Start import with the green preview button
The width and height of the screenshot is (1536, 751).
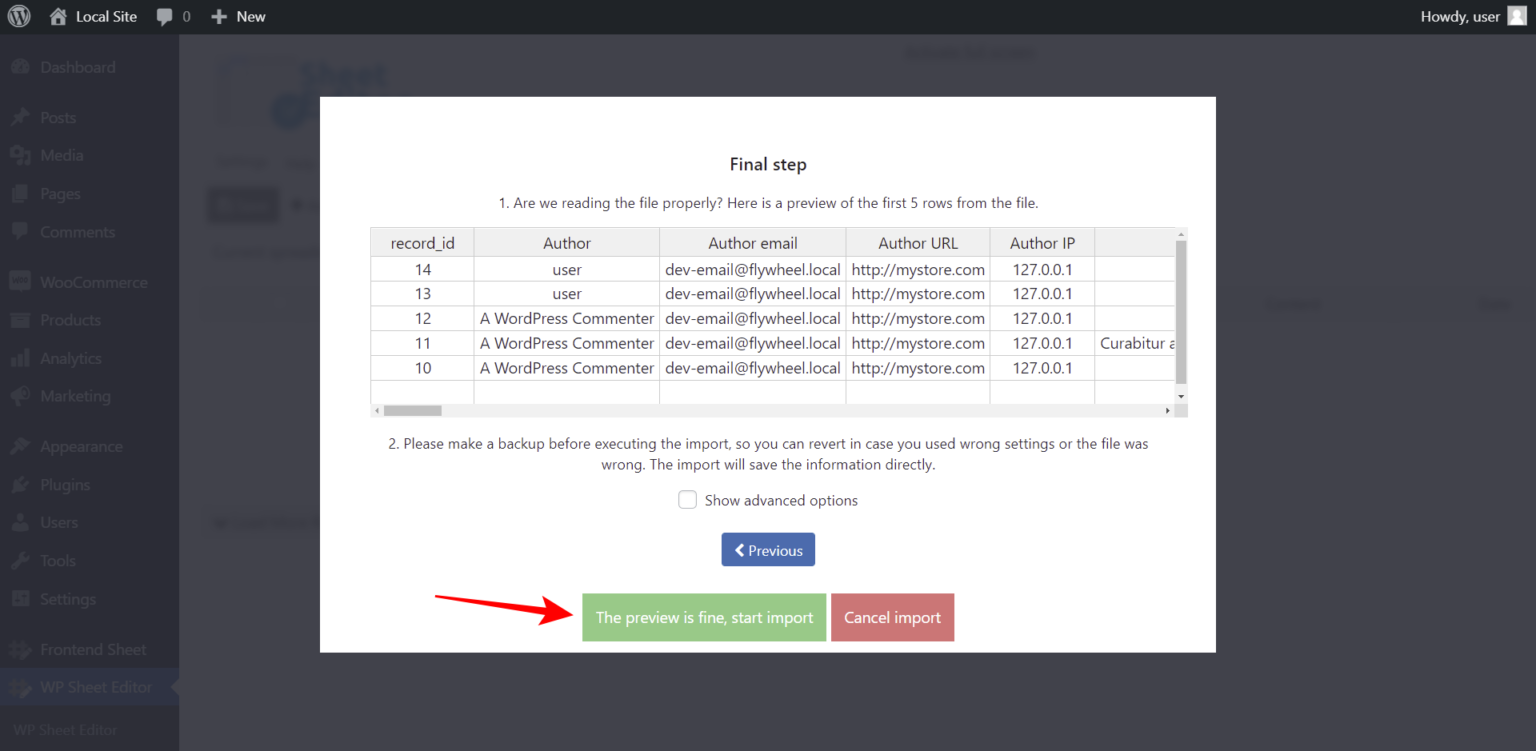pos(704,617)
